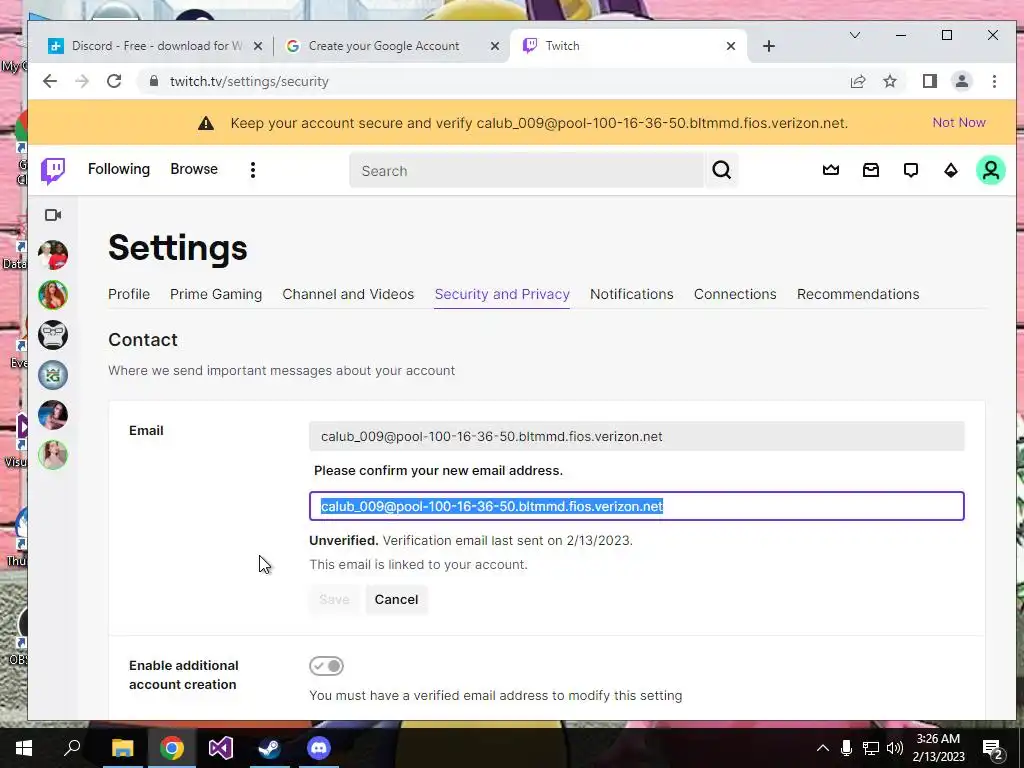Image resolution: width=1024 pixels, height=768 pixels.
Task: Open the Notifications settings tab
Action: 632,294
